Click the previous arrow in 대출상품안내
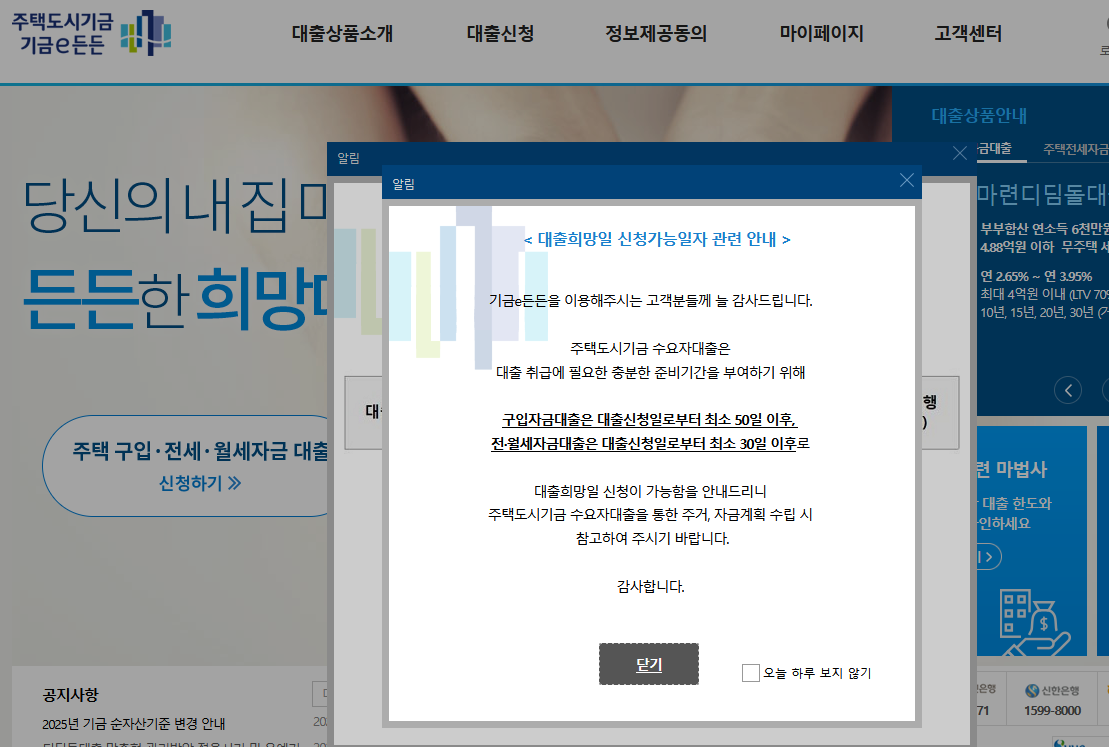The height and width of the screenshot is (747, 1109). tap(1068, 390)
